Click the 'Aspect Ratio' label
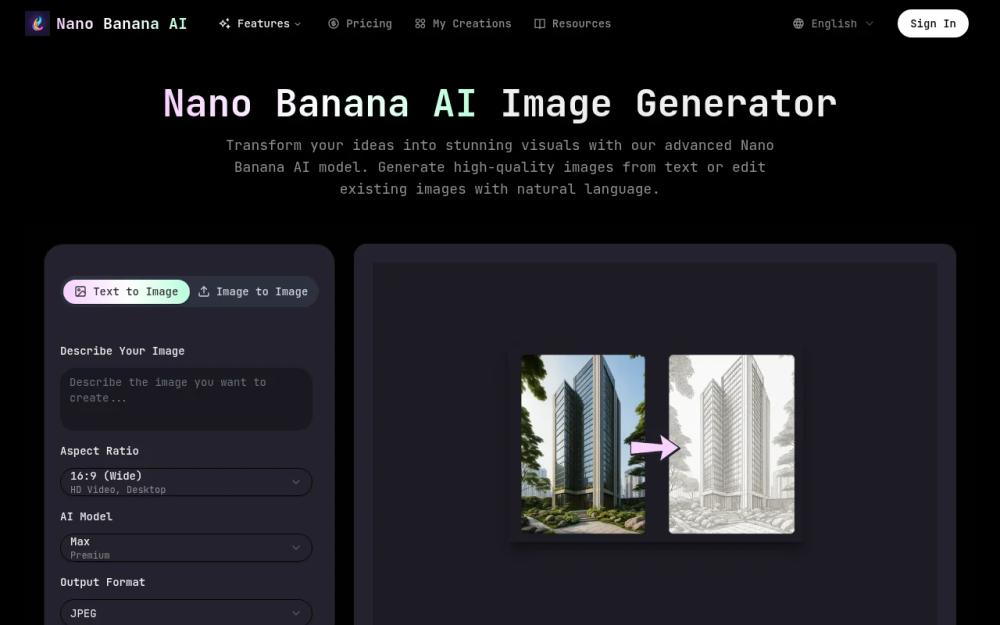The height and width of the screenshot is (625, 1000). [x=99, y=451]
